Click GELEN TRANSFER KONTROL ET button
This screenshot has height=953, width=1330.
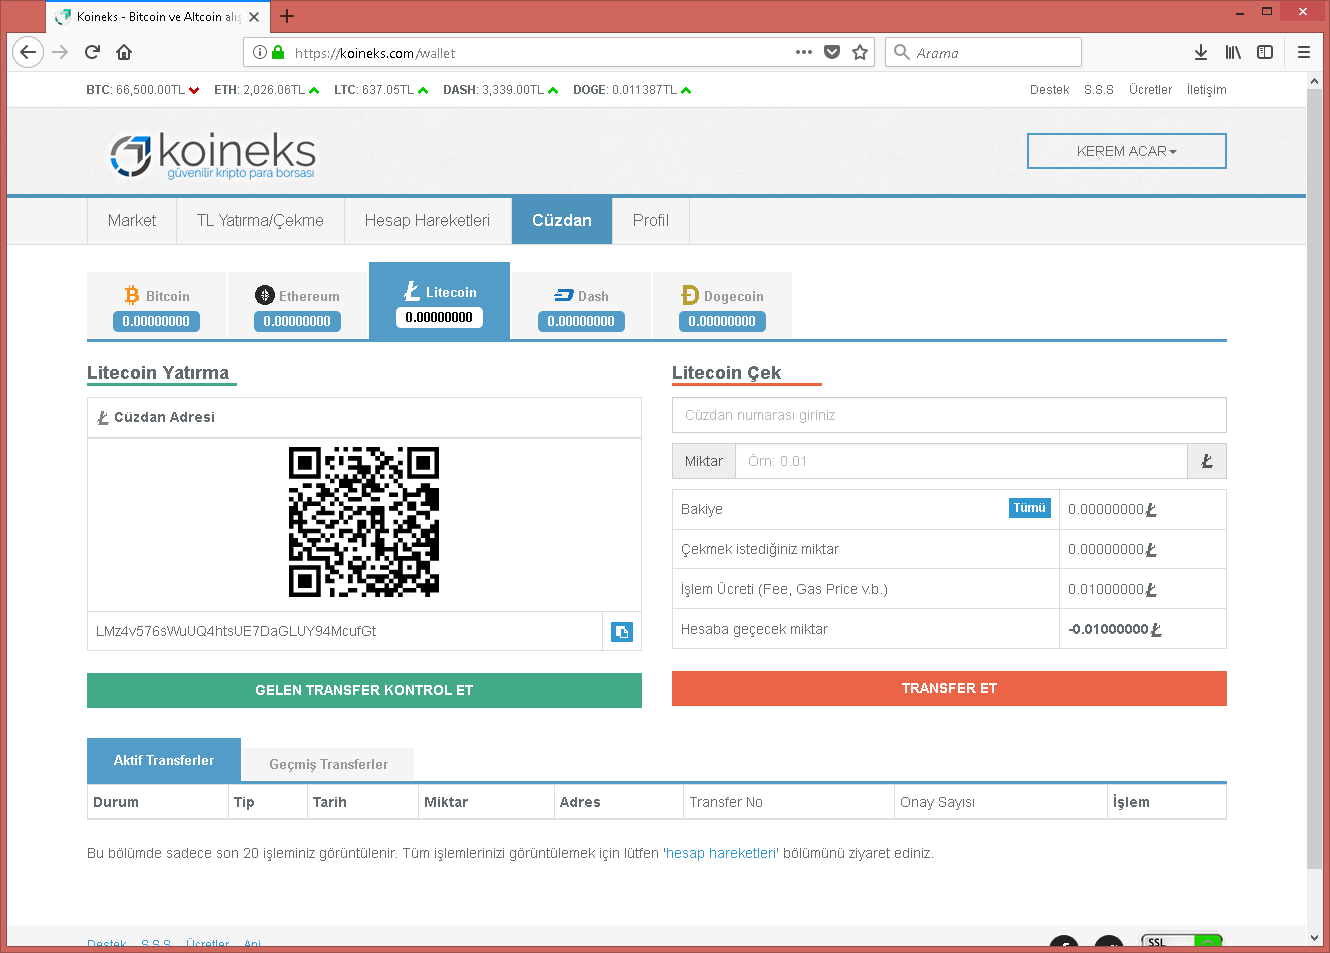(x=364, y=690)
